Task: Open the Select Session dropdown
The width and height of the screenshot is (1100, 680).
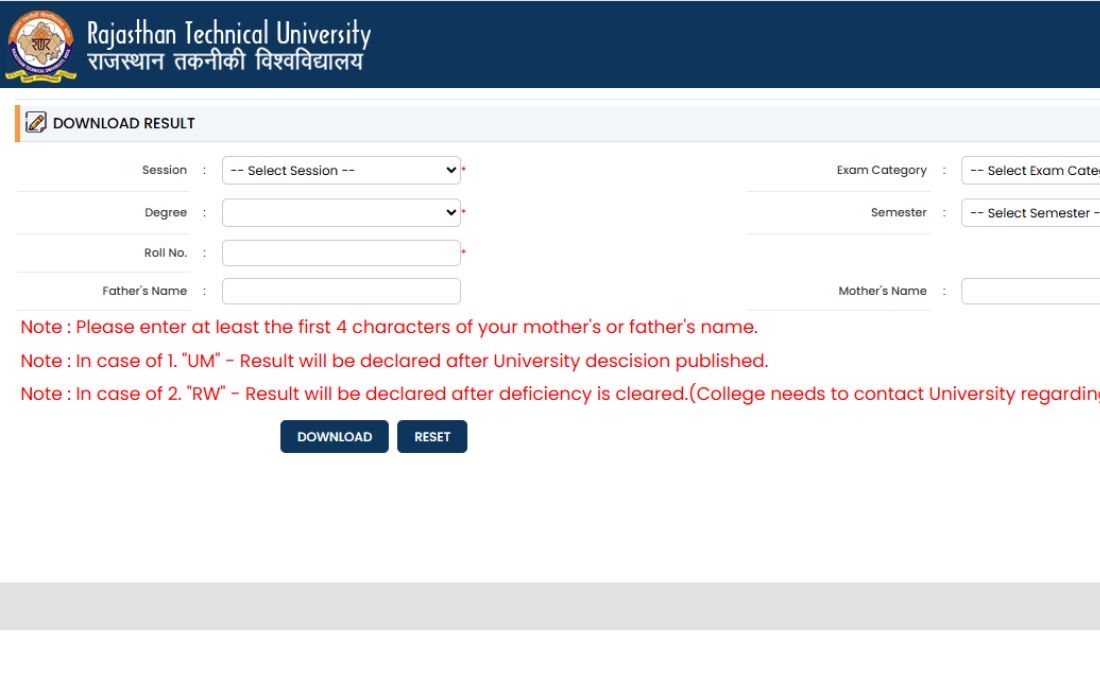Action: click(341, 171)
